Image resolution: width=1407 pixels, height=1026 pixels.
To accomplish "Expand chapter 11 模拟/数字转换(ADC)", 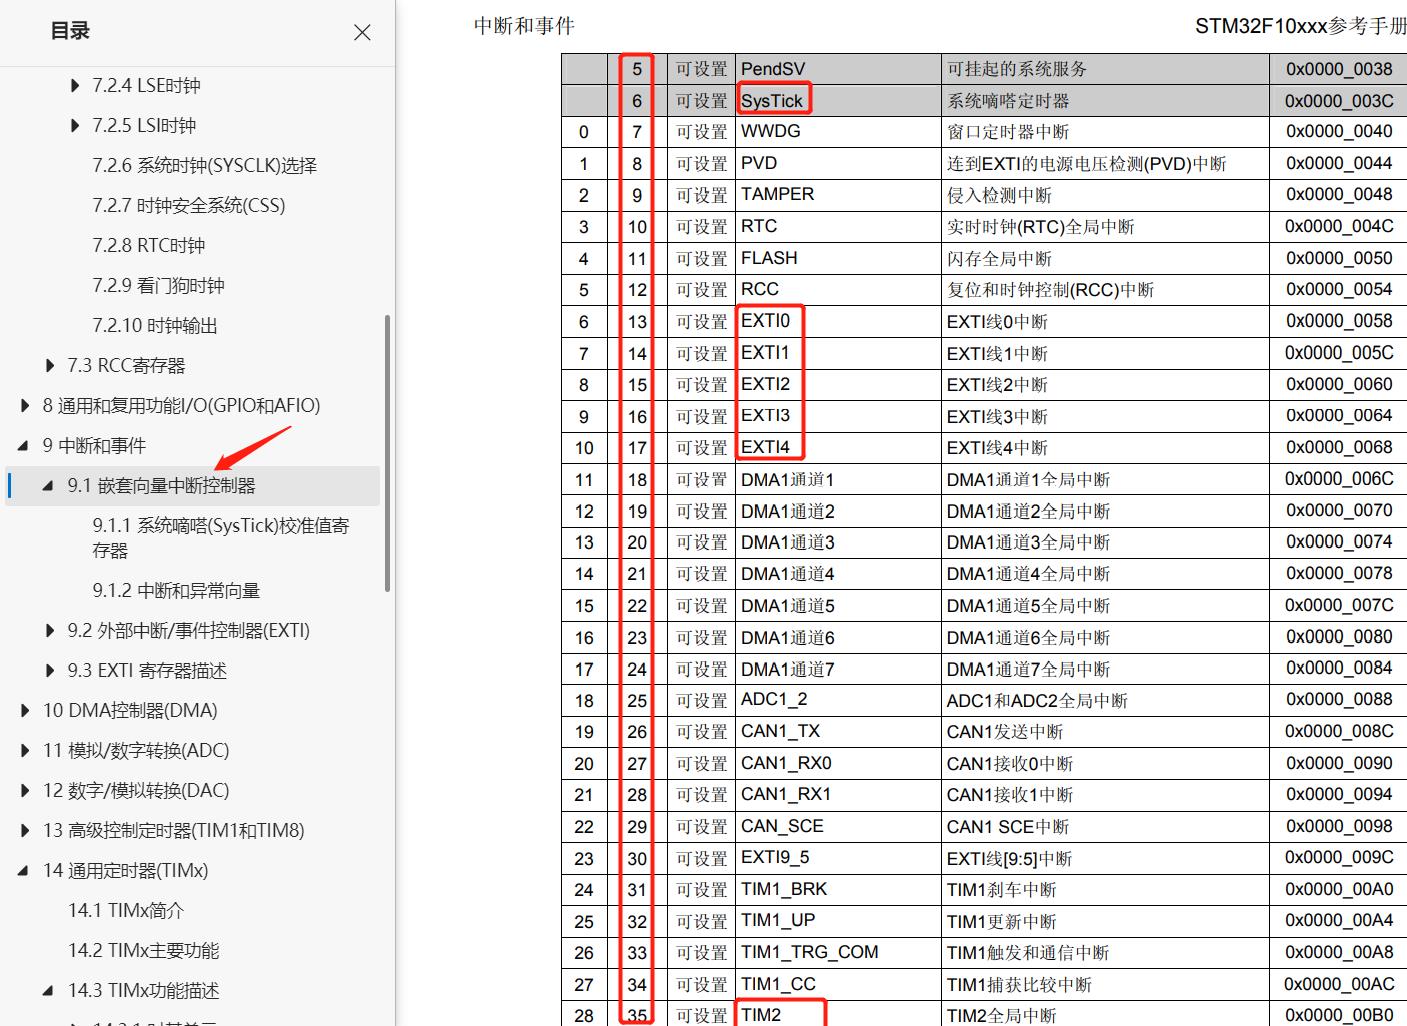I will pos(25,751).
